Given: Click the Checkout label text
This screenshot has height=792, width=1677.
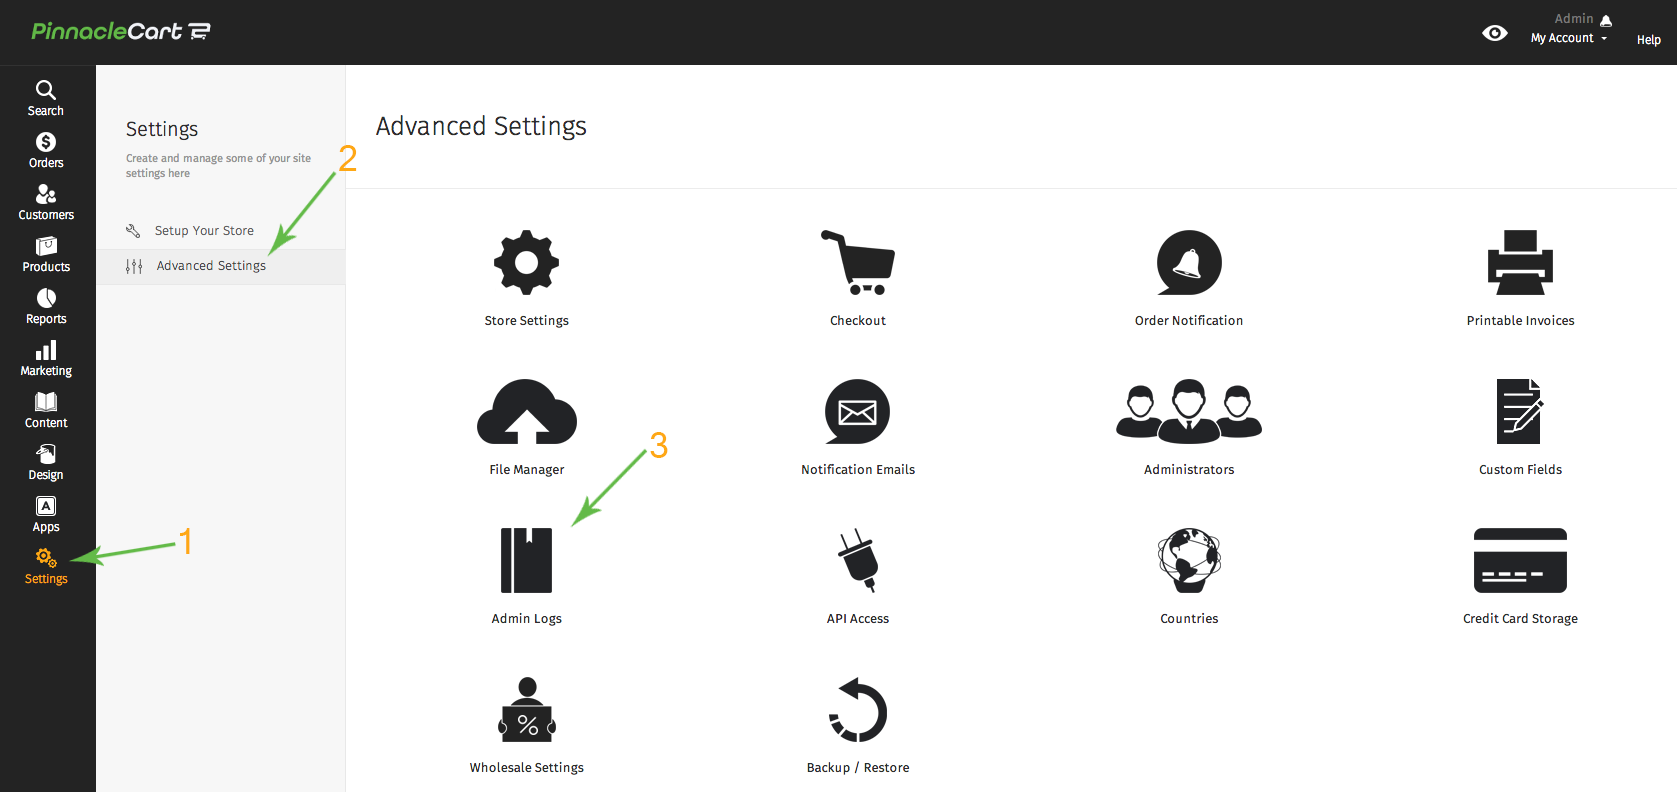Looking at the screenshot, I should (858, 321).
